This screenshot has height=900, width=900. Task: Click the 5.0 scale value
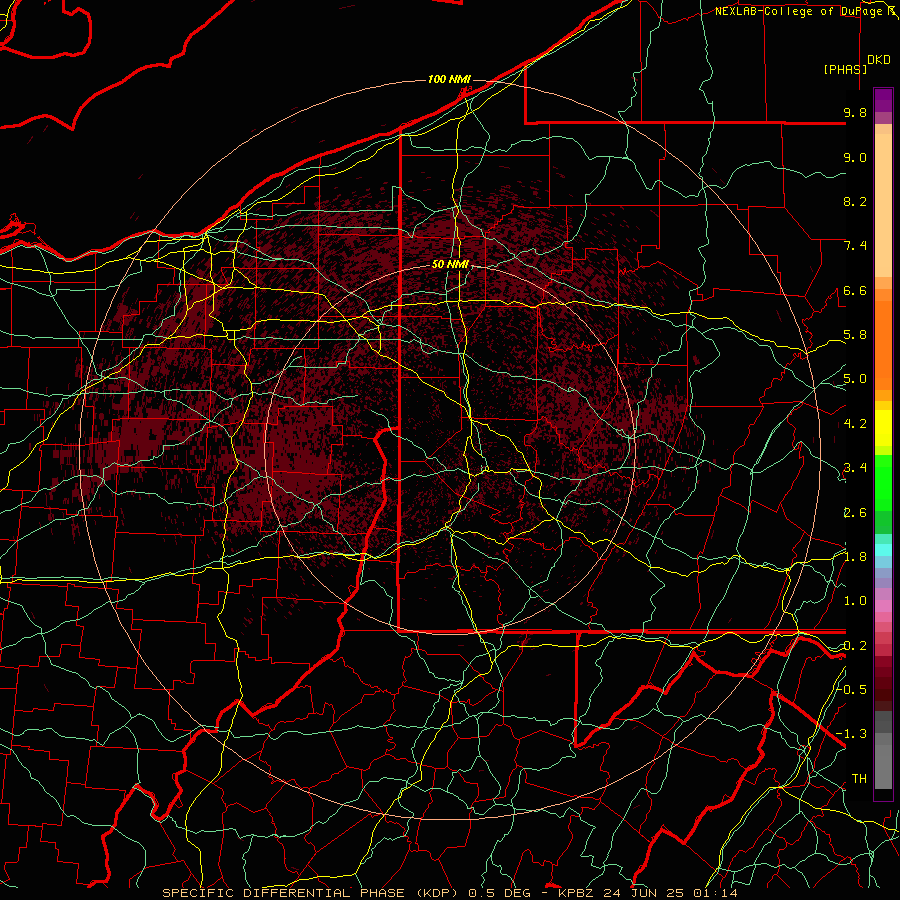pyautogui.click(x=855, y=379)
